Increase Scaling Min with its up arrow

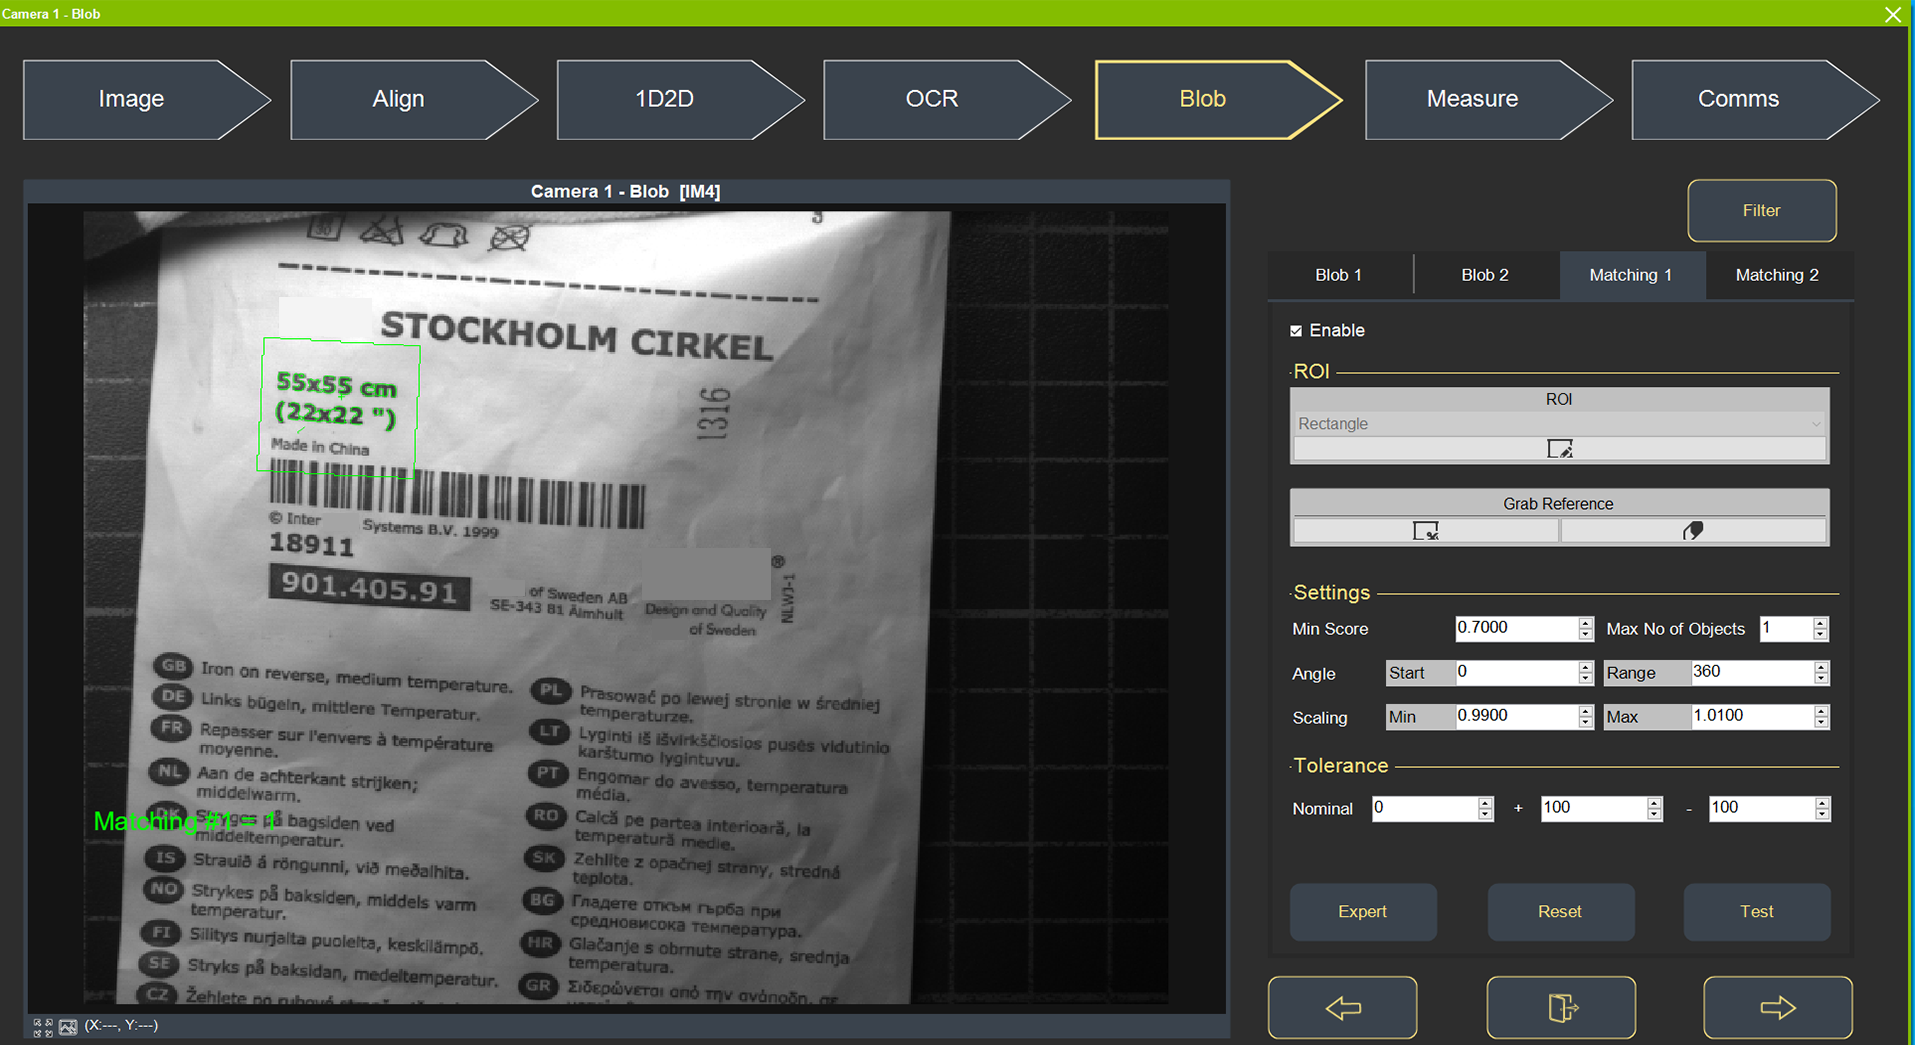(x=1585, y=710)
